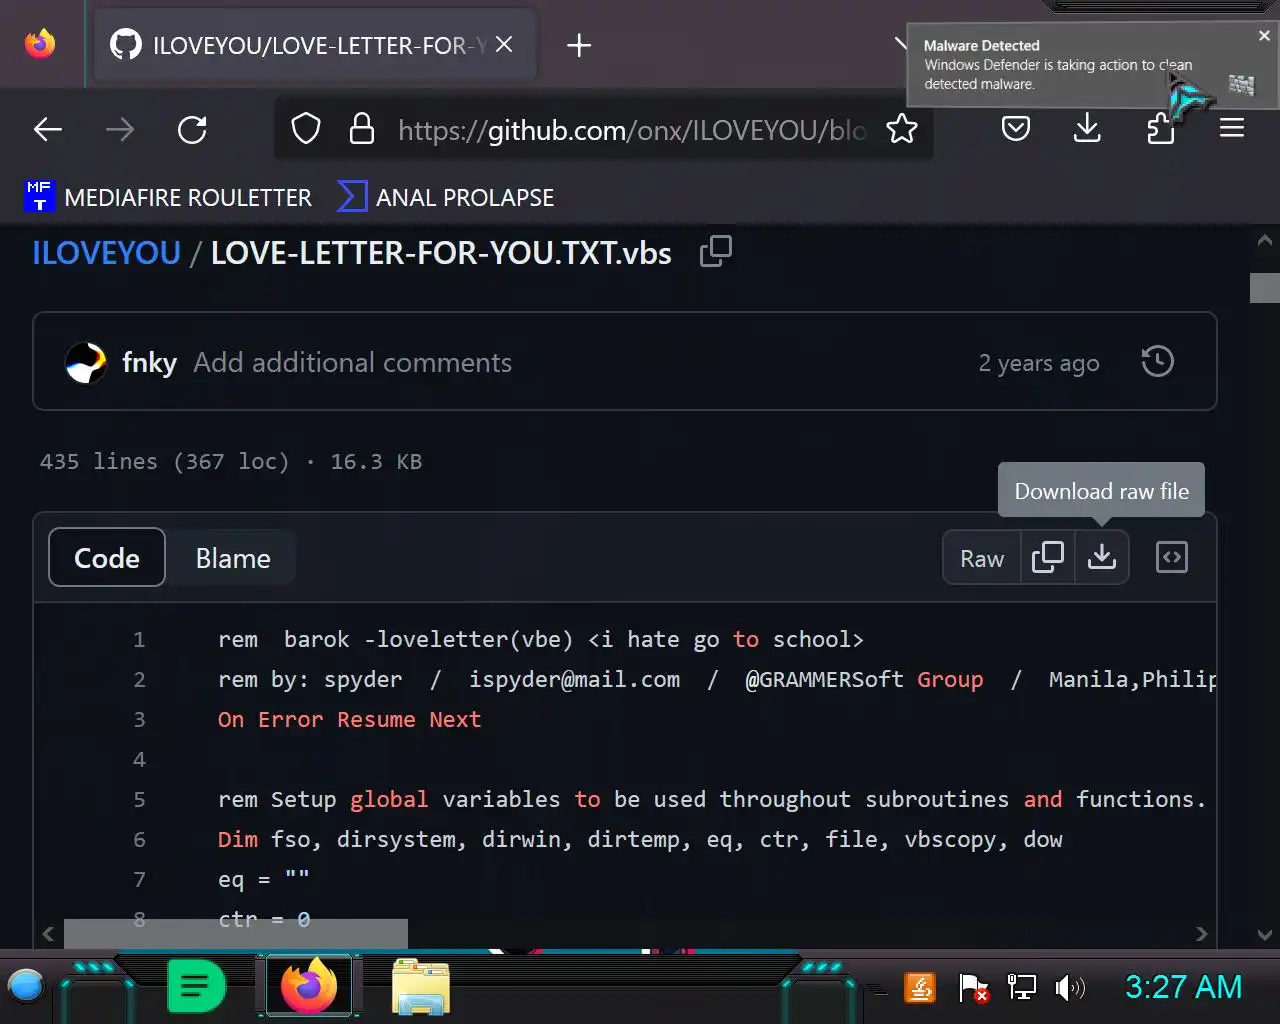The width and height of the screenshot is (1280, 1024).
Task: Open the Firefox downloads panel
Action: point(1088,129)
